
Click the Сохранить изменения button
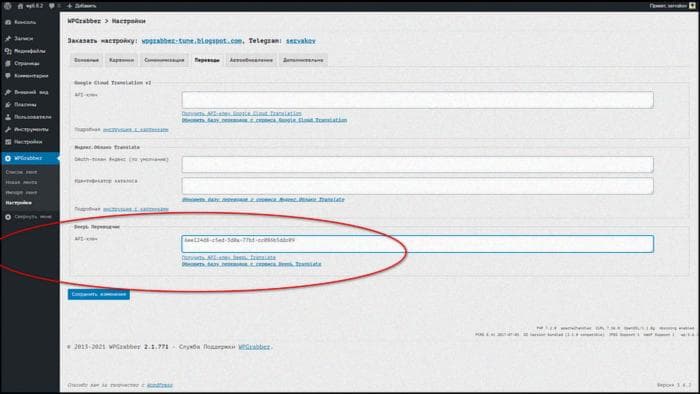click(99, 294)
